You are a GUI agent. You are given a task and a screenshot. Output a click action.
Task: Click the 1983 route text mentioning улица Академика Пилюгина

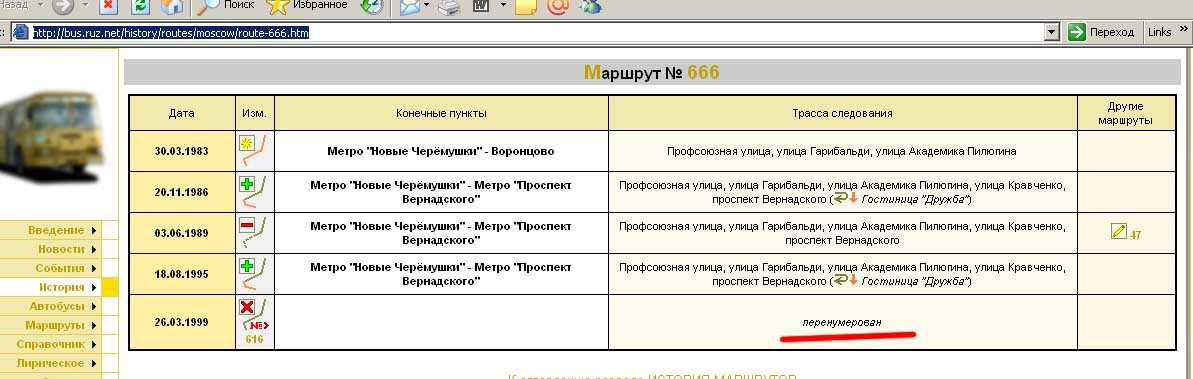tap(842, 151)
